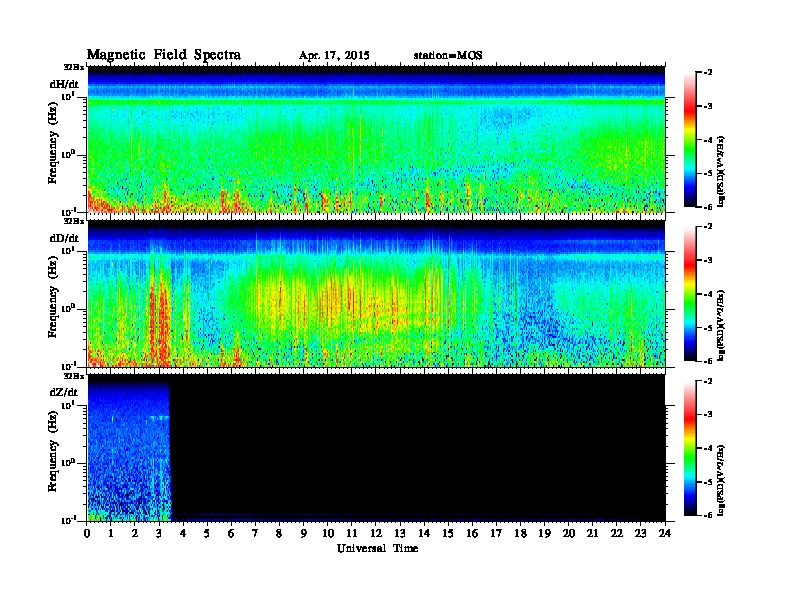792x612 pixels.
Task: Click the "station=MOS" label
Action: tap(448, 56)
